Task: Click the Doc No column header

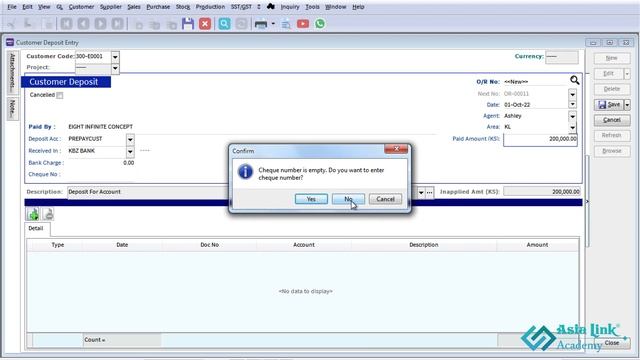Action: click(x=209, y=245)
